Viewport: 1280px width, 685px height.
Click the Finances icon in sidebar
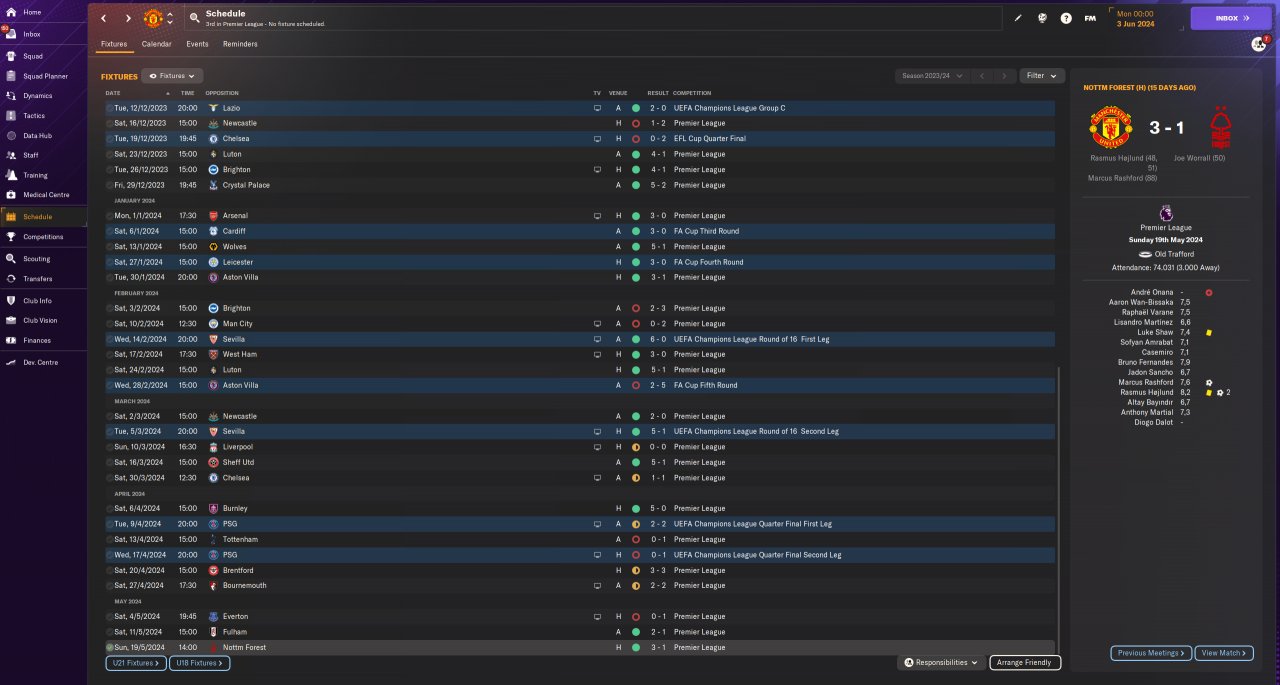[x=10, y=341]
